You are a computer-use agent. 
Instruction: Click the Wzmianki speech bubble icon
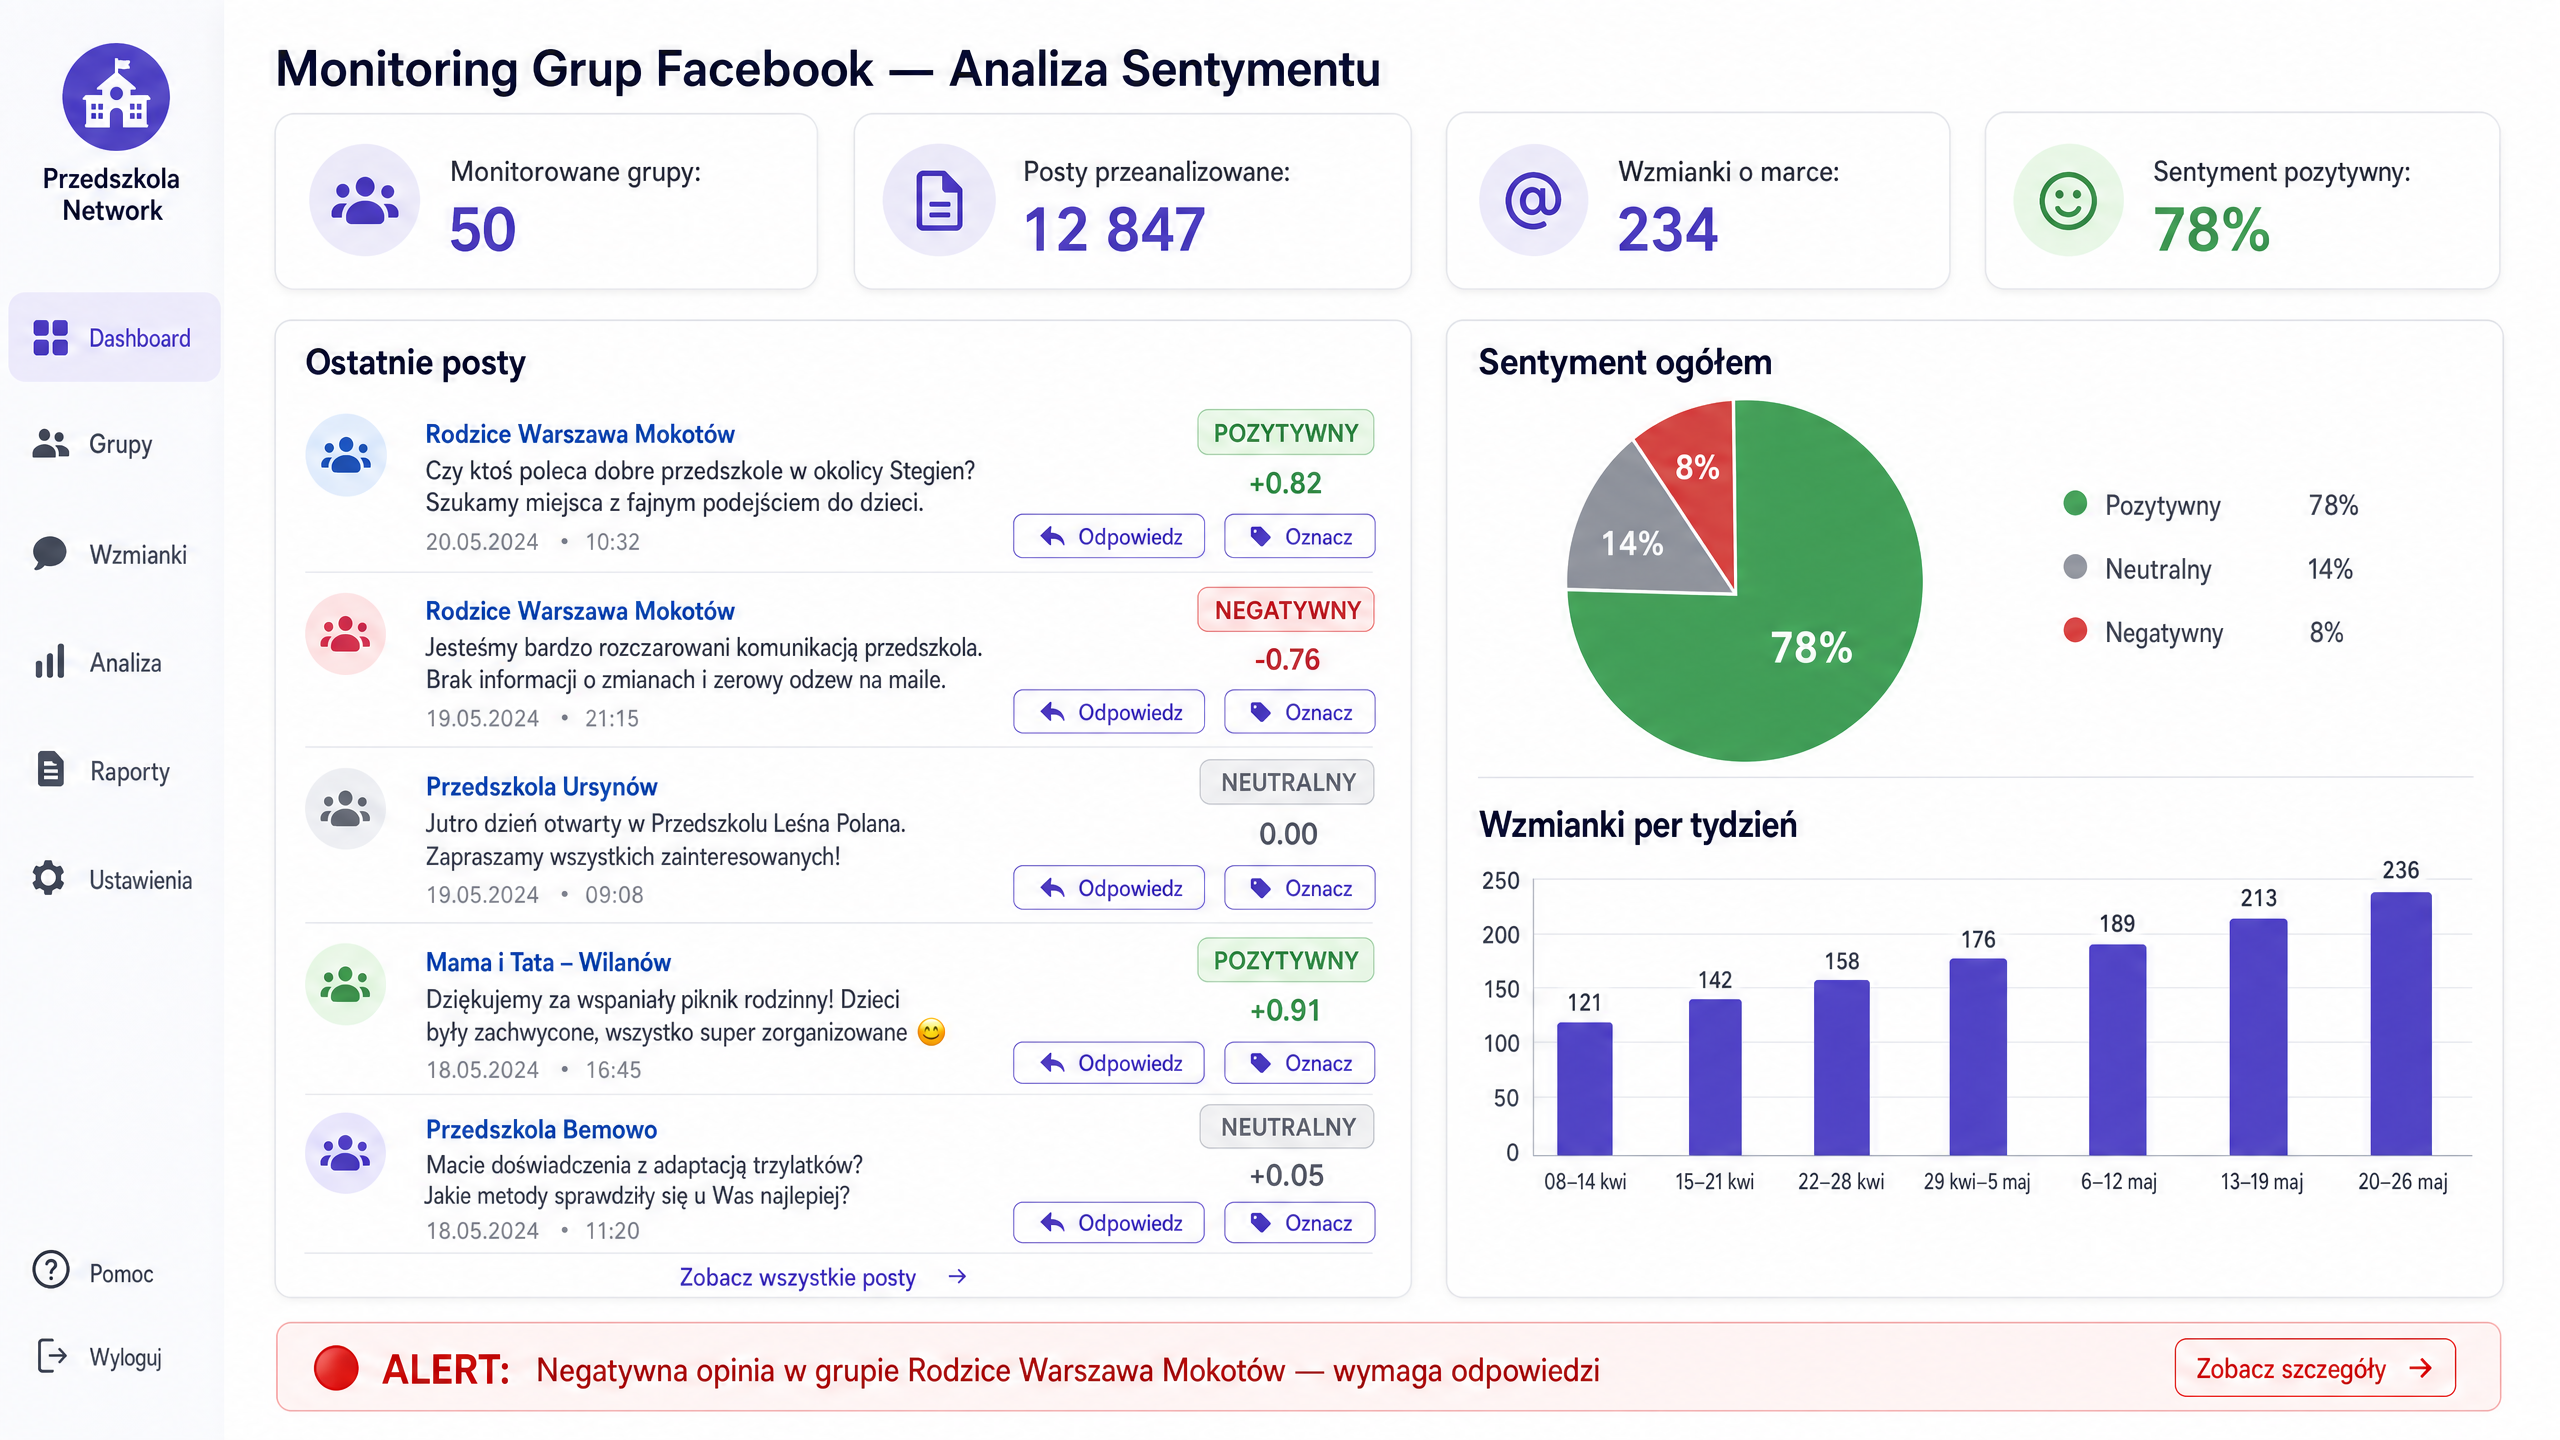[50, 553]
